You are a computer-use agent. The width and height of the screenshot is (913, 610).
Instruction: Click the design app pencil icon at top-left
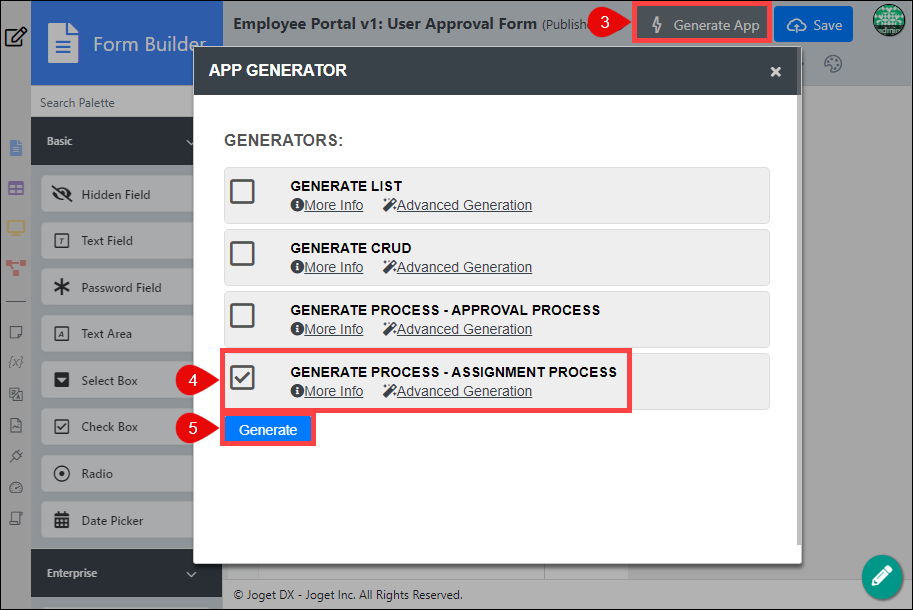point(15,37)
